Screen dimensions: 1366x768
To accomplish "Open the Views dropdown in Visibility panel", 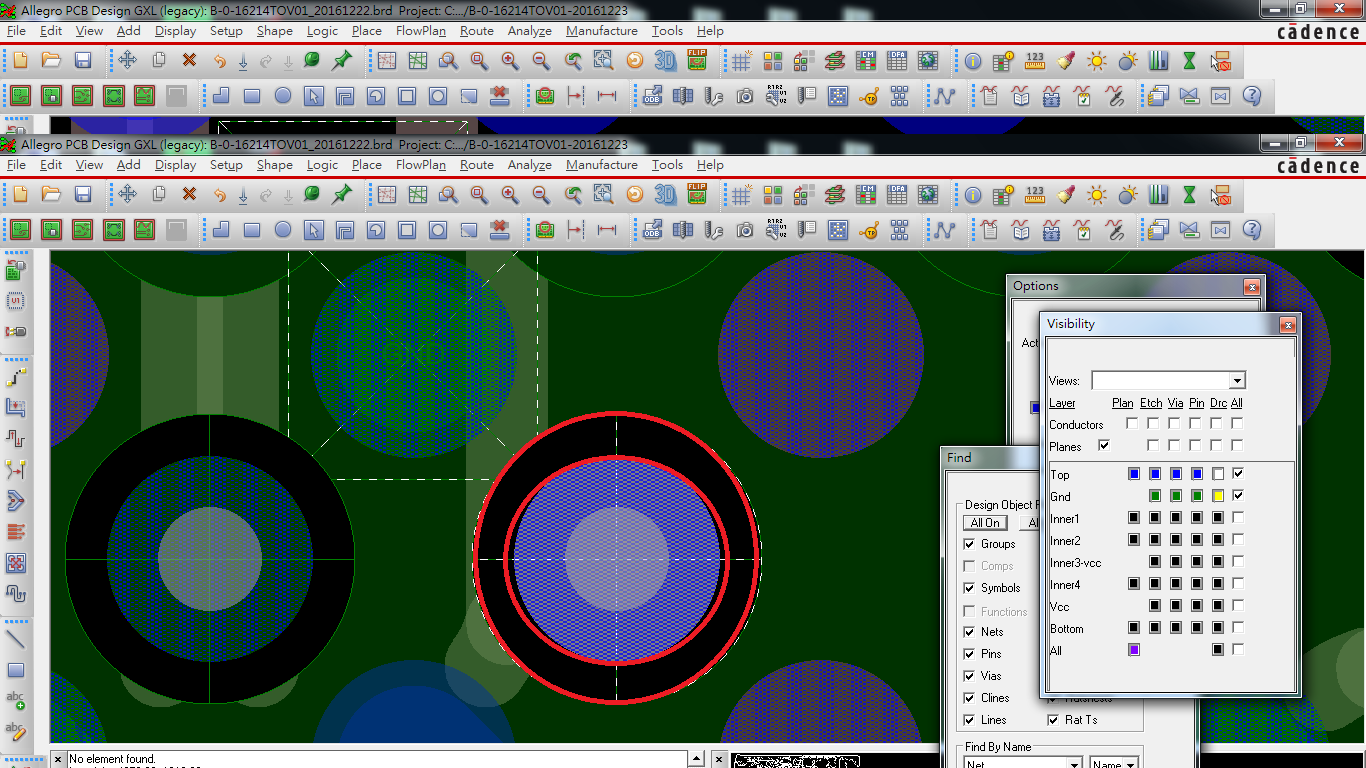I will point(1237,381).
